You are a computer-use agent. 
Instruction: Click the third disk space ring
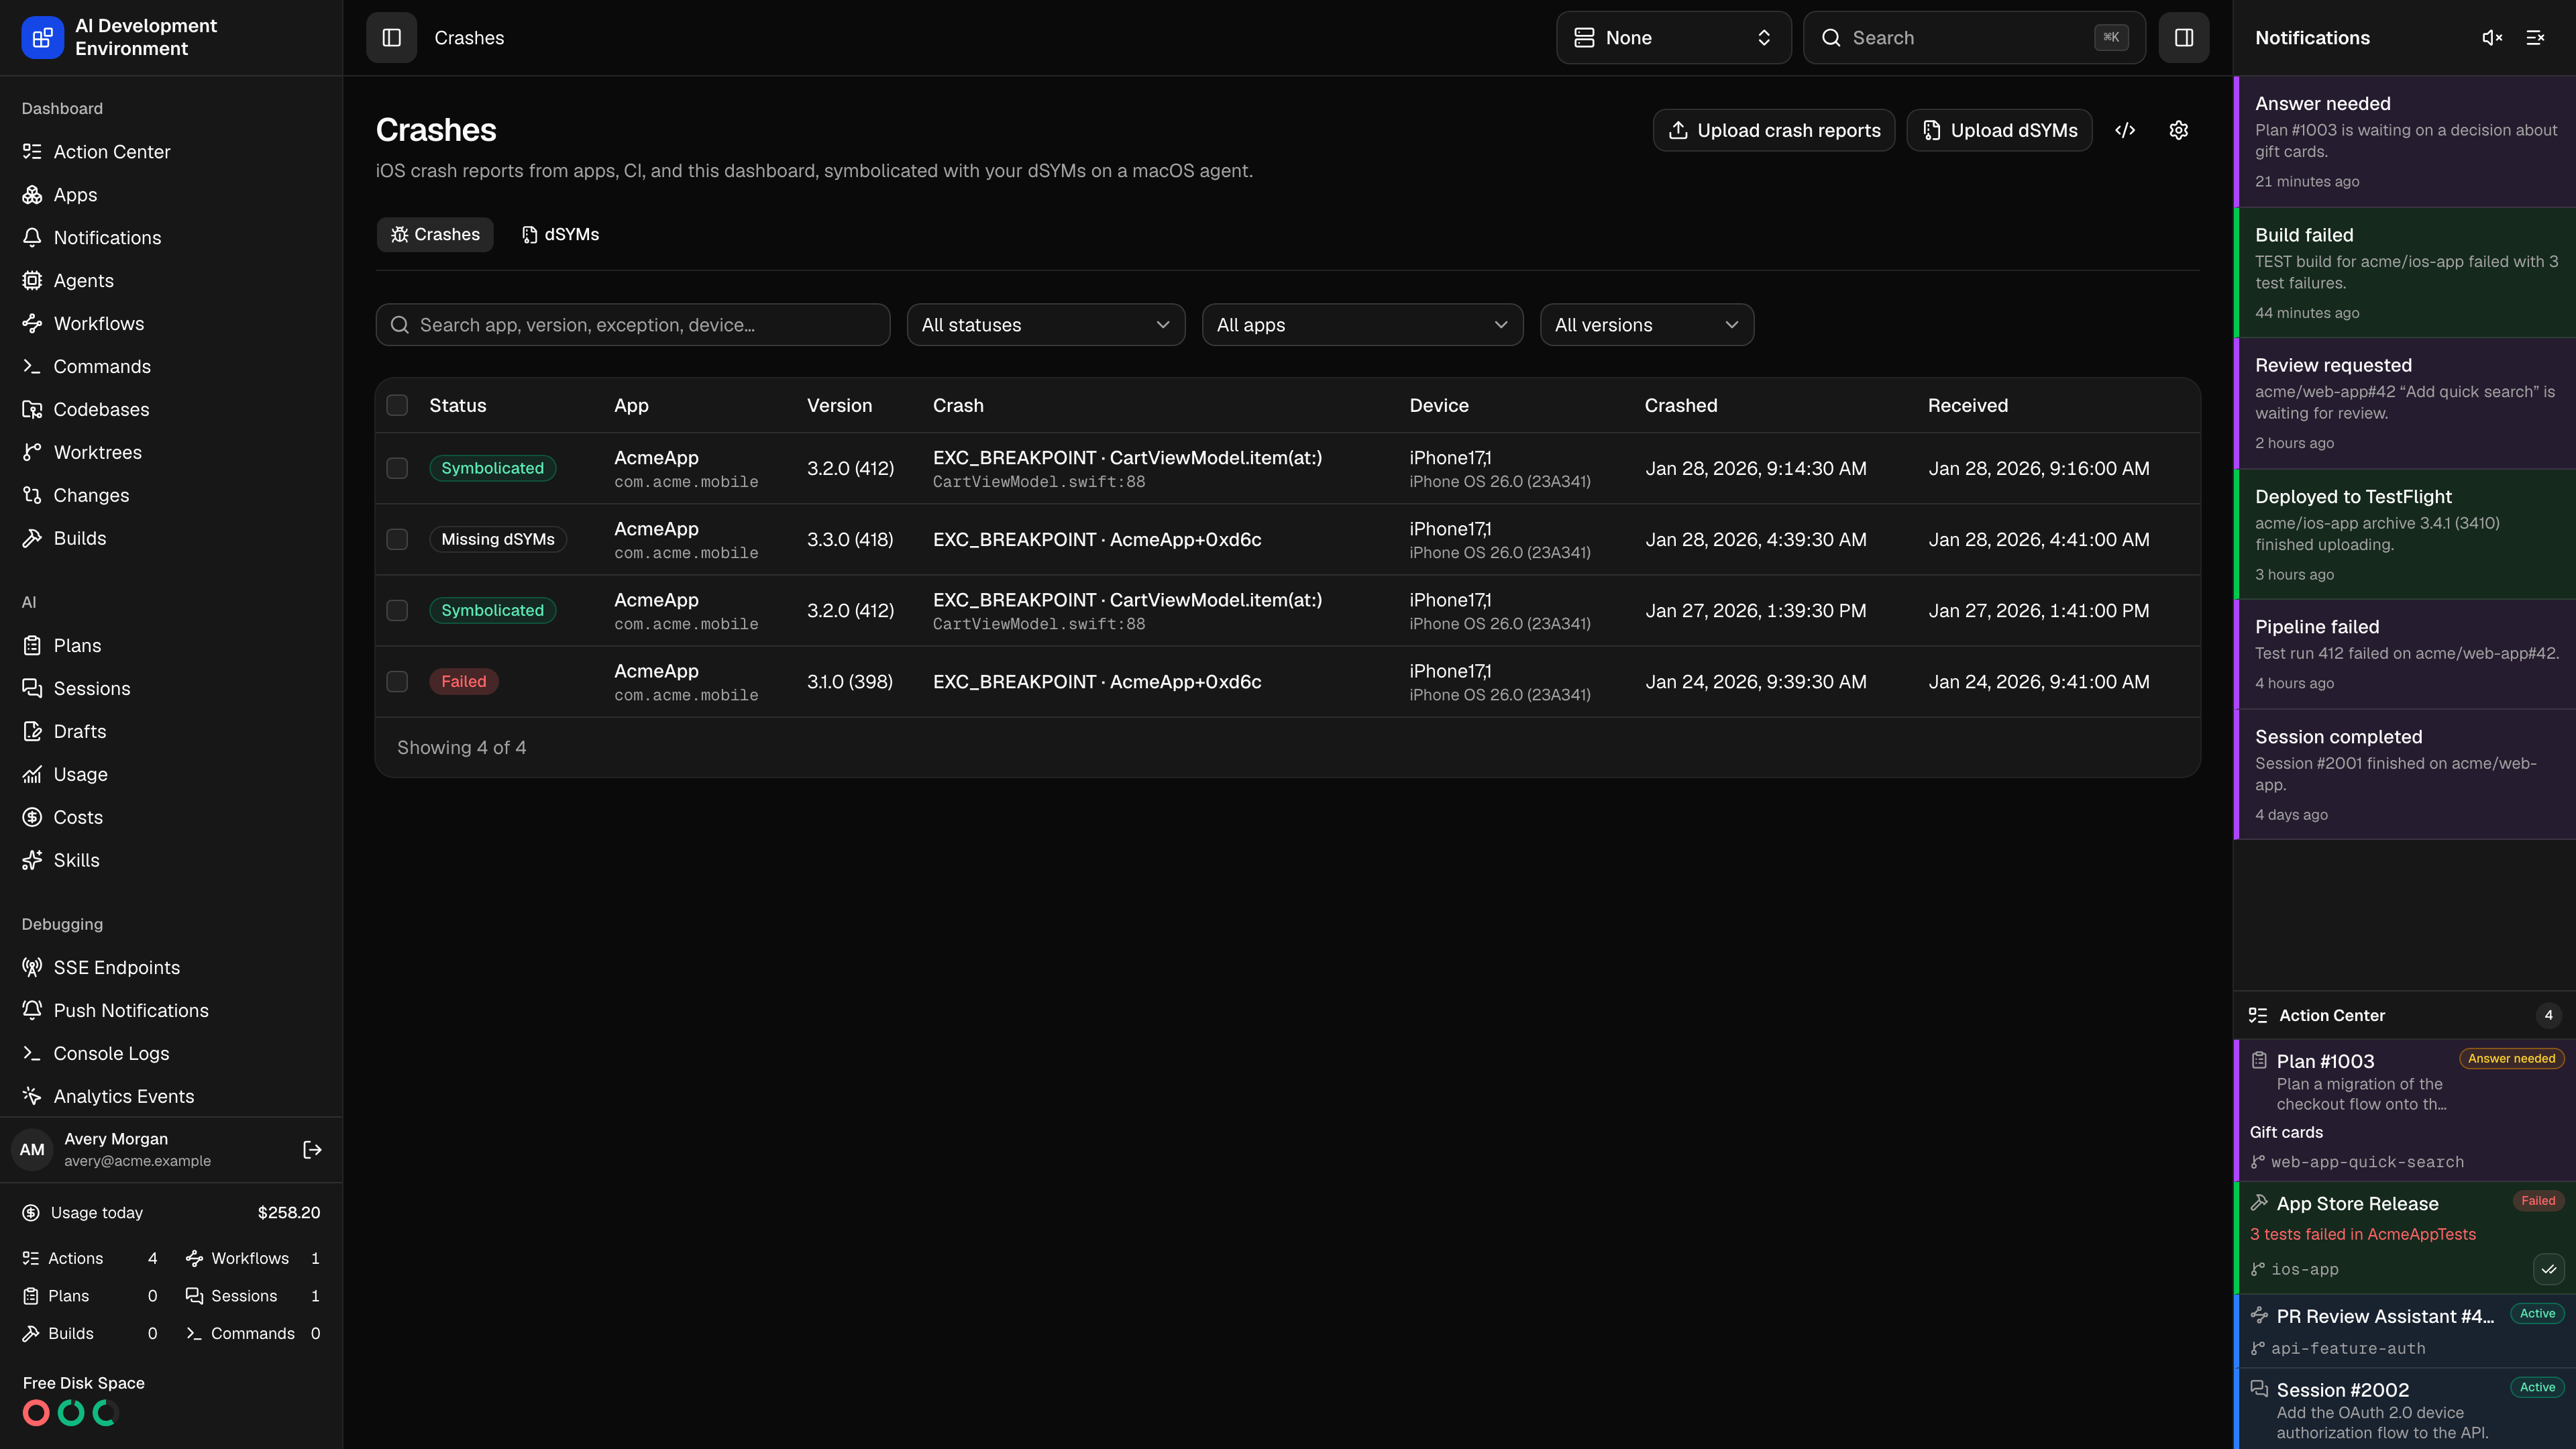click(x=106, y=1413)
